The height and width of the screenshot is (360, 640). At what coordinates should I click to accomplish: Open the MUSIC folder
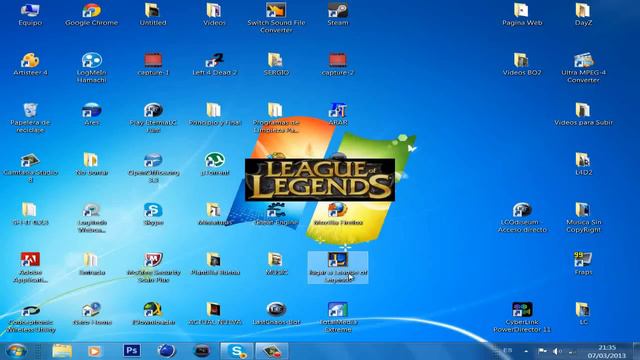pos(276,264)
